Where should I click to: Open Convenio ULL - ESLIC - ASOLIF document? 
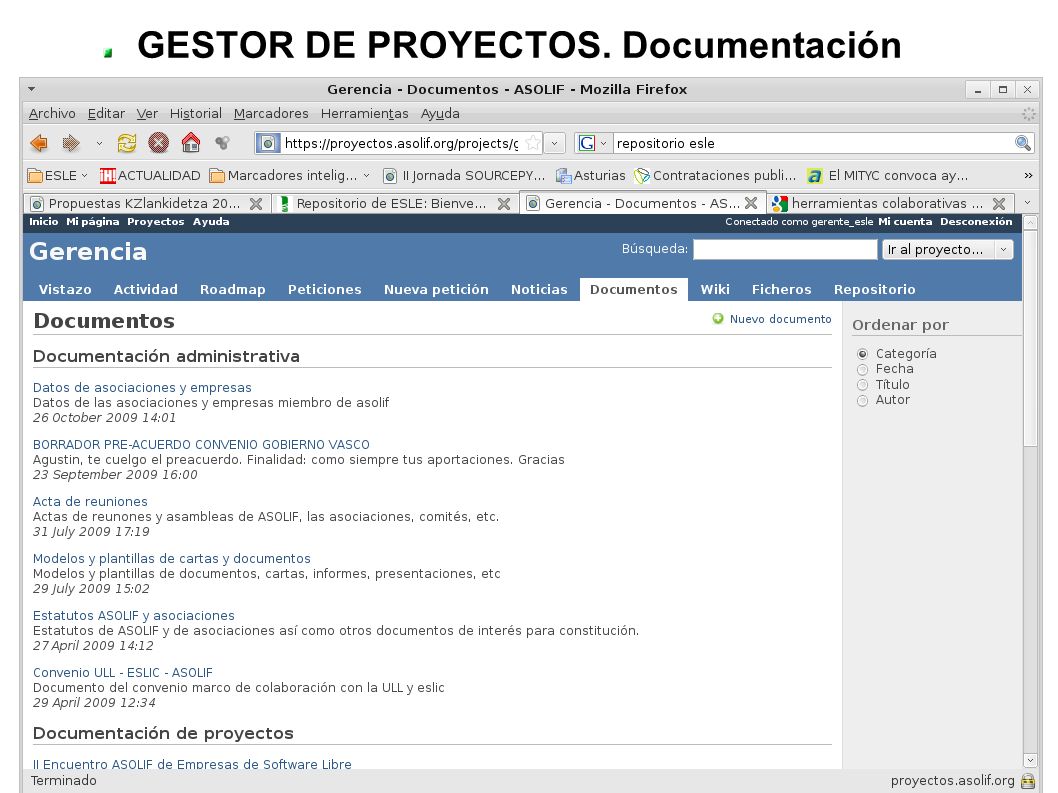coord(123,673)
